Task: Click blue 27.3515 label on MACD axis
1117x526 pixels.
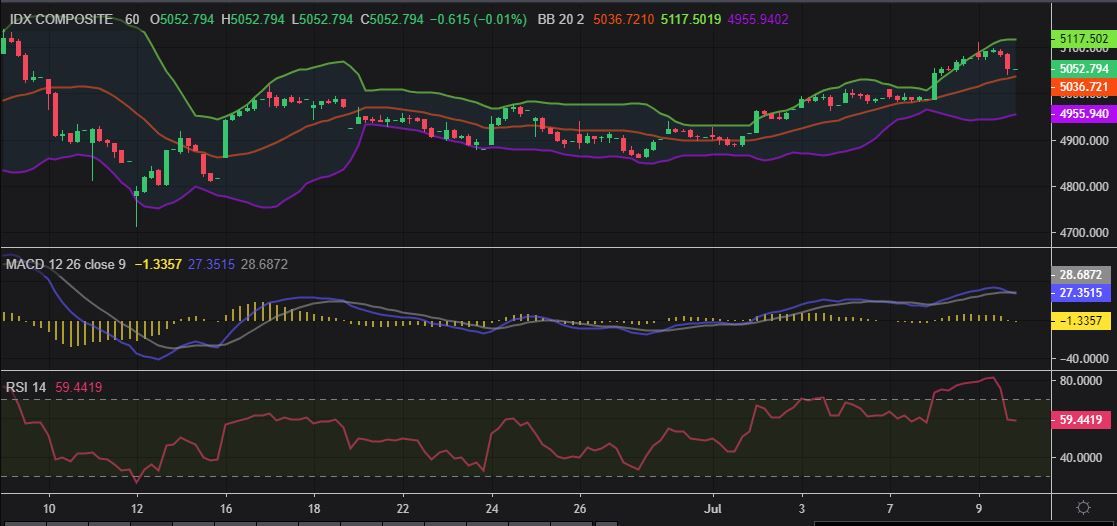Action: pyautogui.click(x=1083, y=292)
